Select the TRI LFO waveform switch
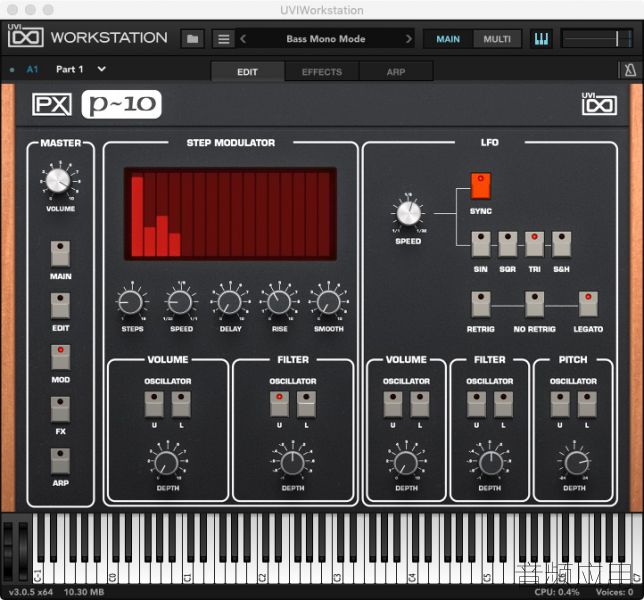Screen dimensions: 644x600 pyautogui.click(x=534, y=244)
